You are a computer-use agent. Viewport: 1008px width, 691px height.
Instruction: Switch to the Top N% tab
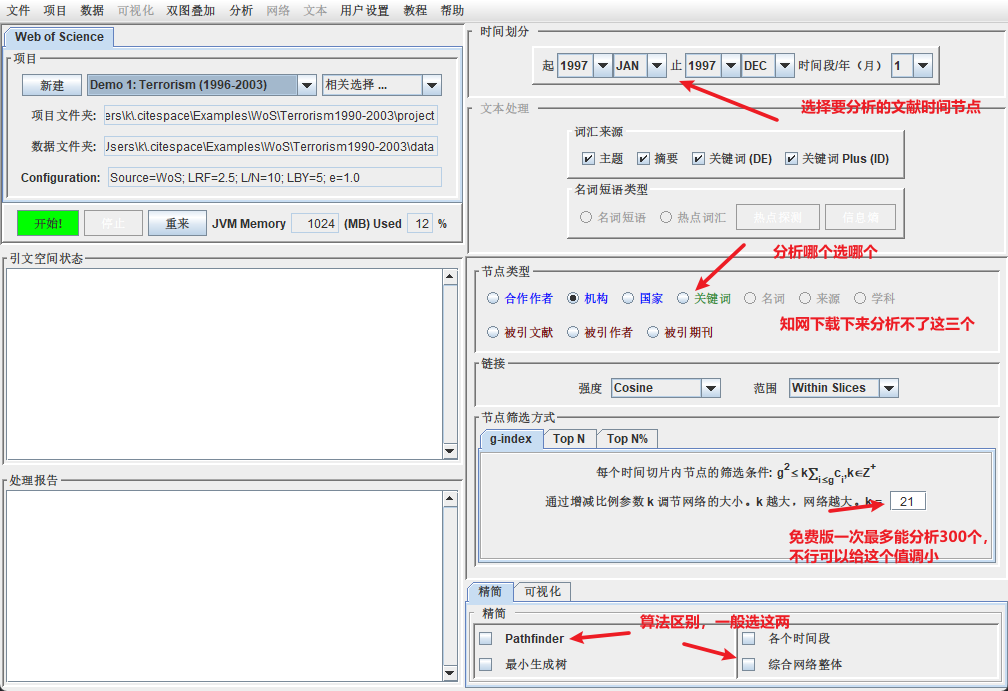627,438
